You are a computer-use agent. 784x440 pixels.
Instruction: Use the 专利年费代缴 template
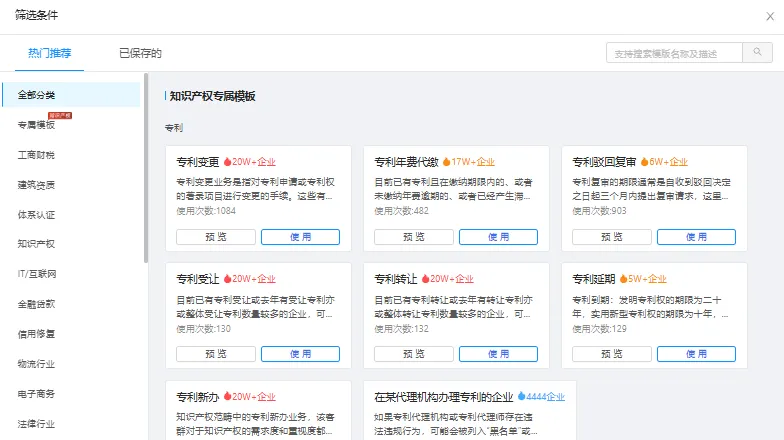(498, 237)
